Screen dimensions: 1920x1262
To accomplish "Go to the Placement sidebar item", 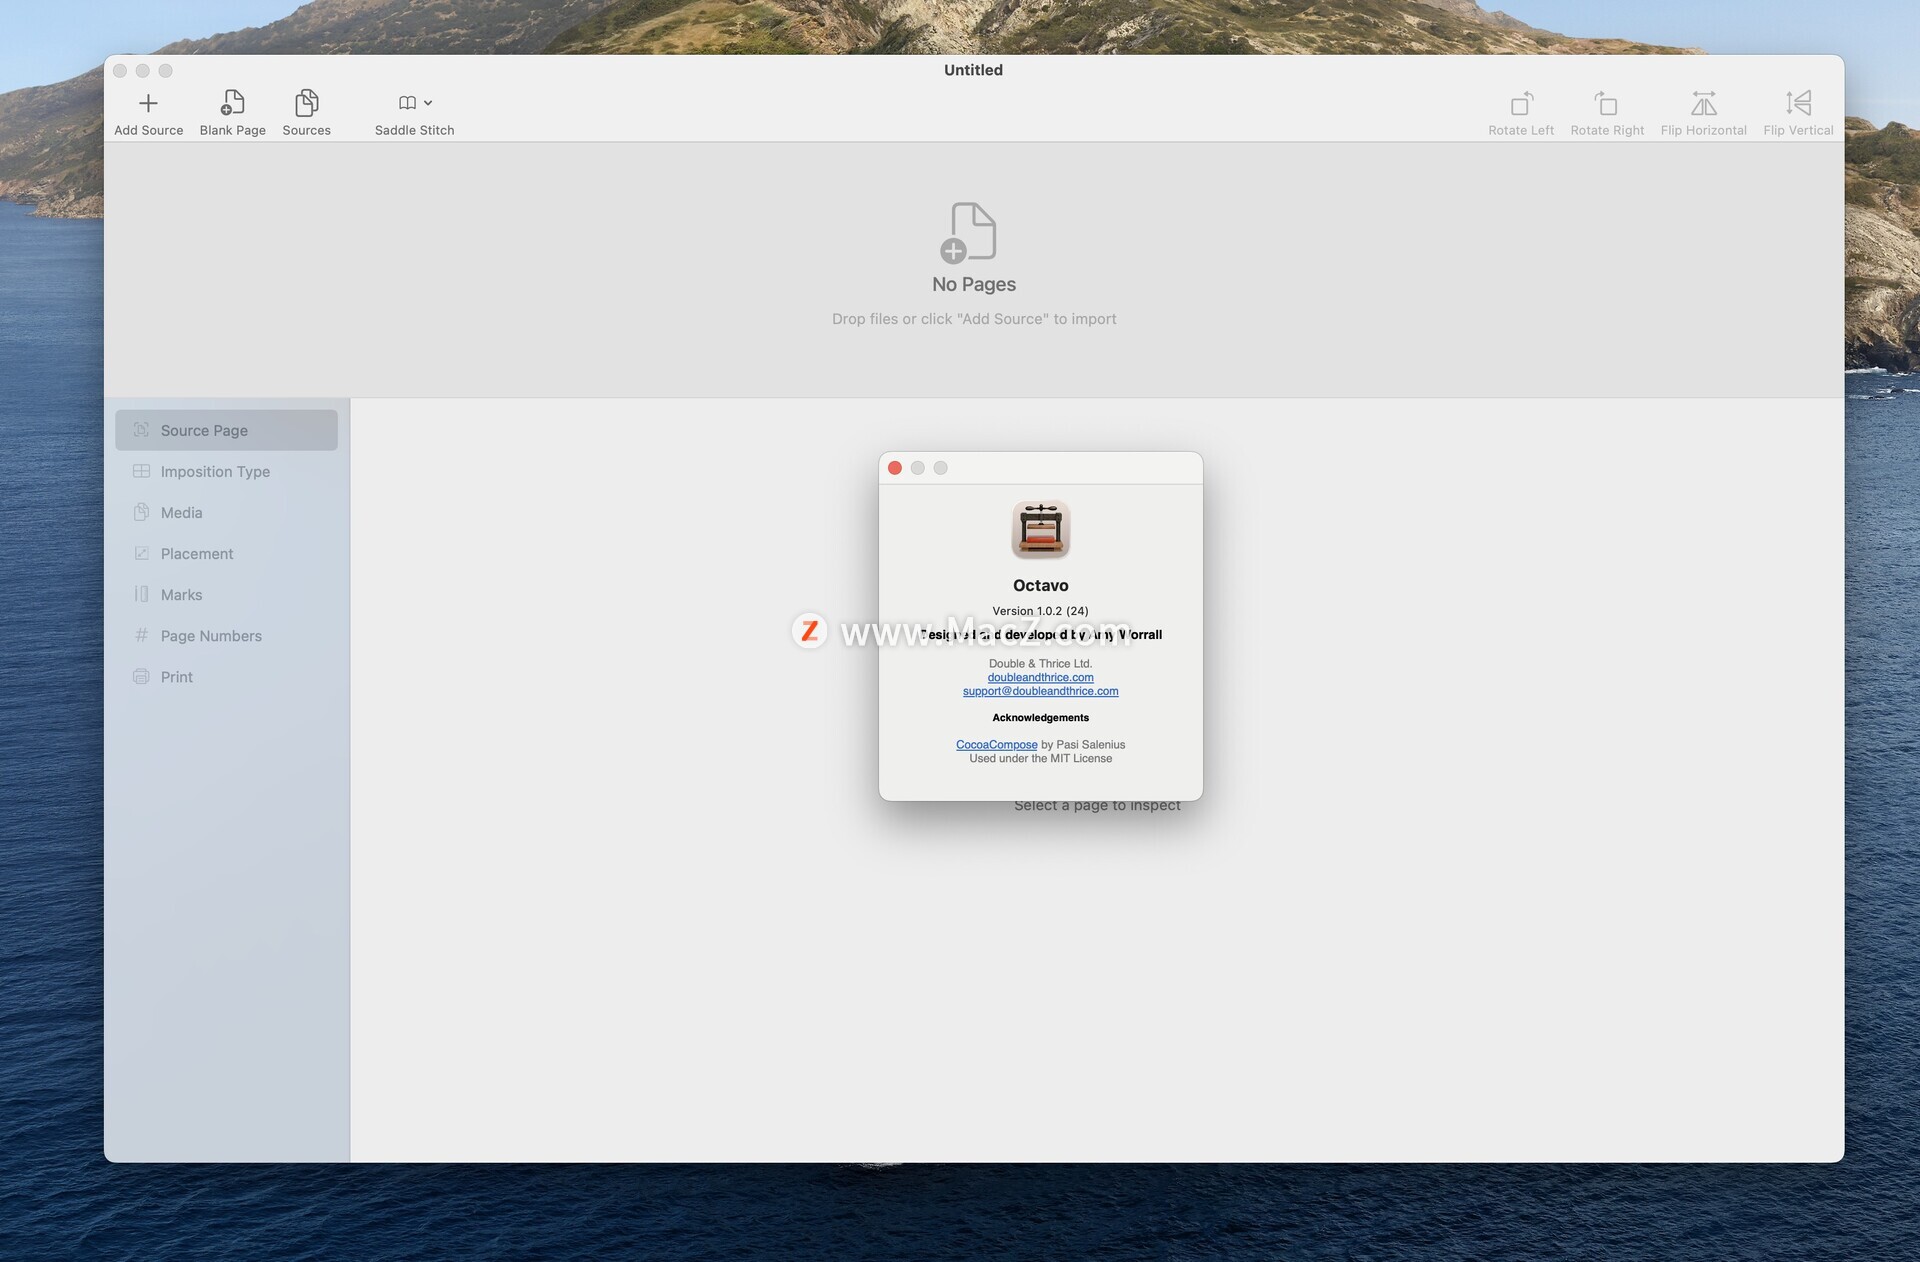I will pos(196,553).
